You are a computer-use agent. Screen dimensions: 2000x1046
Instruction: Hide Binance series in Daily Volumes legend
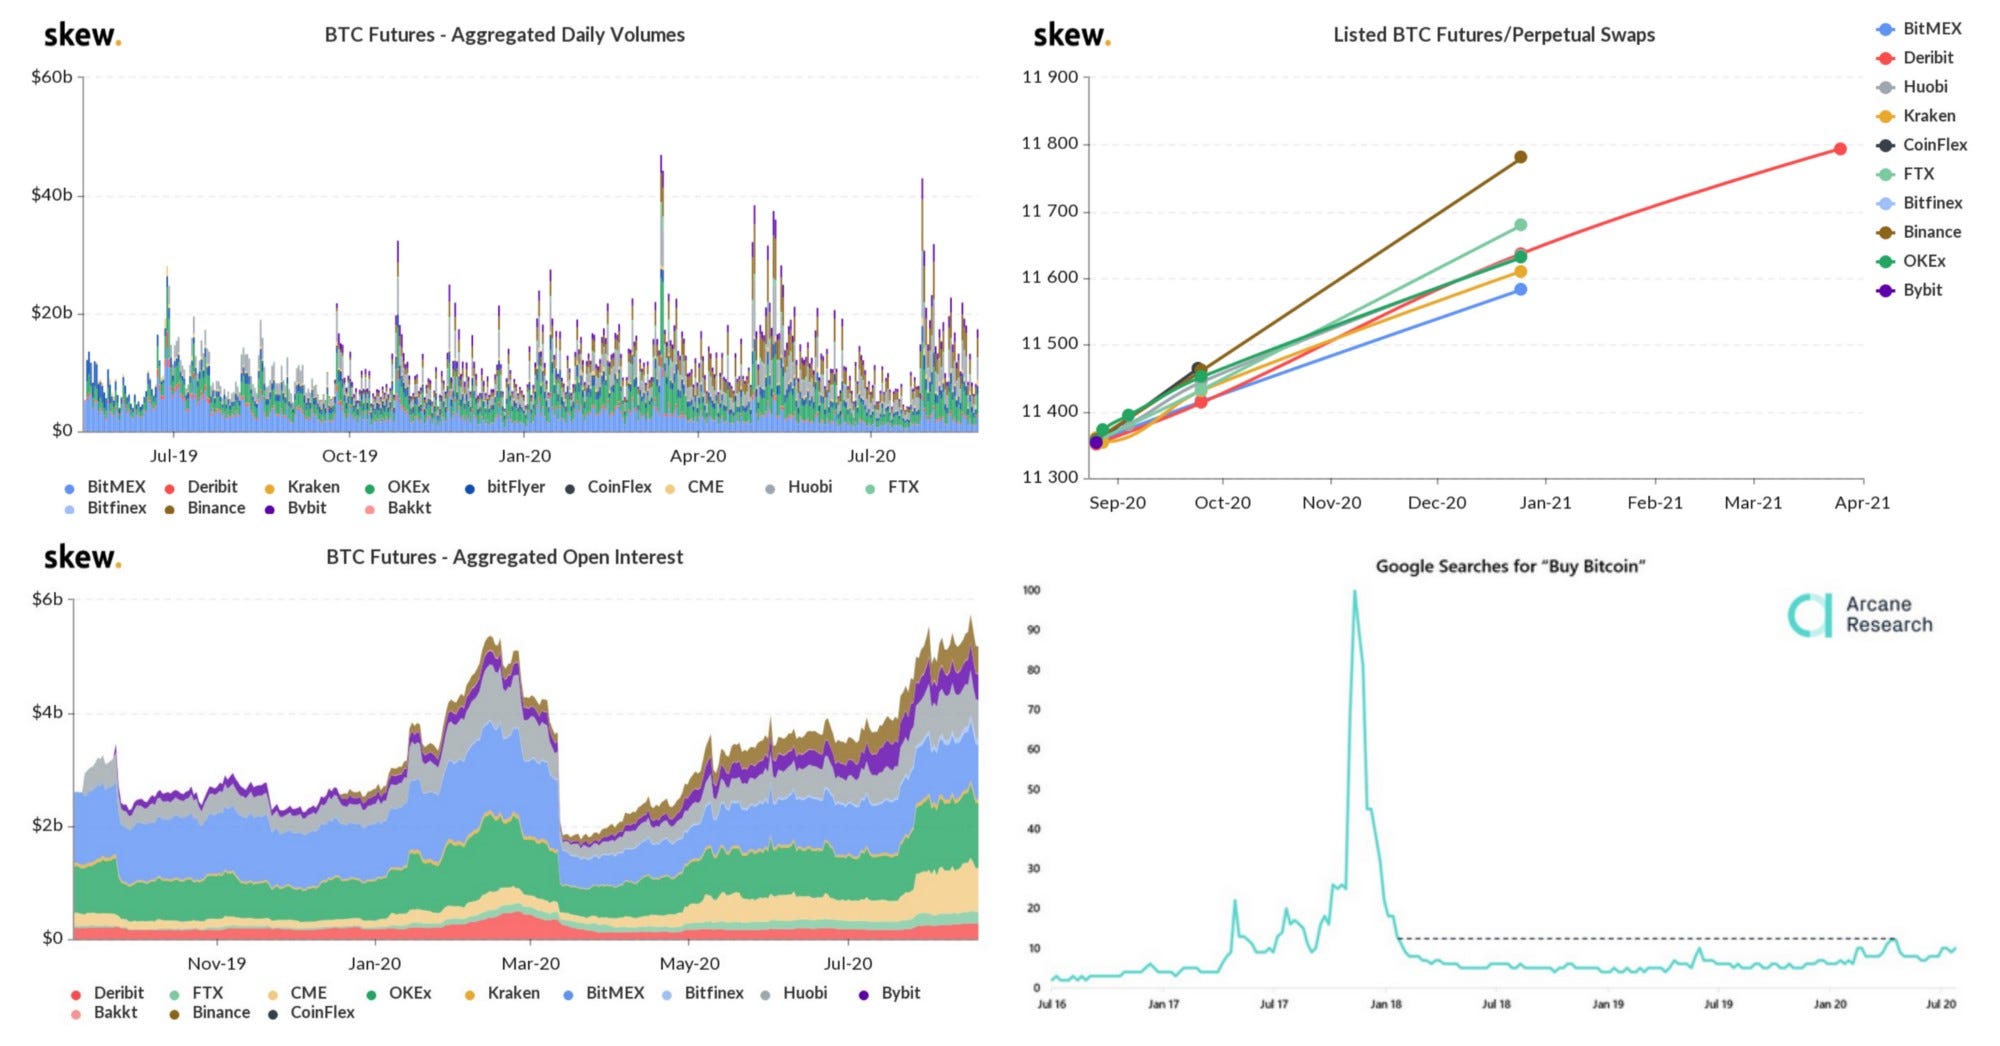(x=205, y=508)
